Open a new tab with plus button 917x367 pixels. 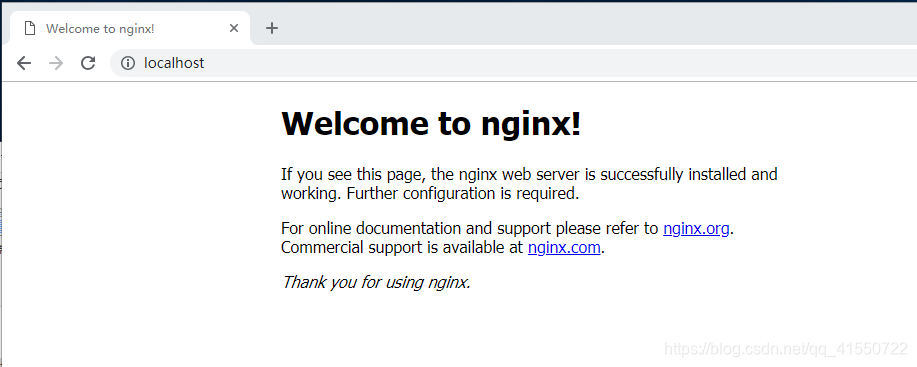[271, 27]
